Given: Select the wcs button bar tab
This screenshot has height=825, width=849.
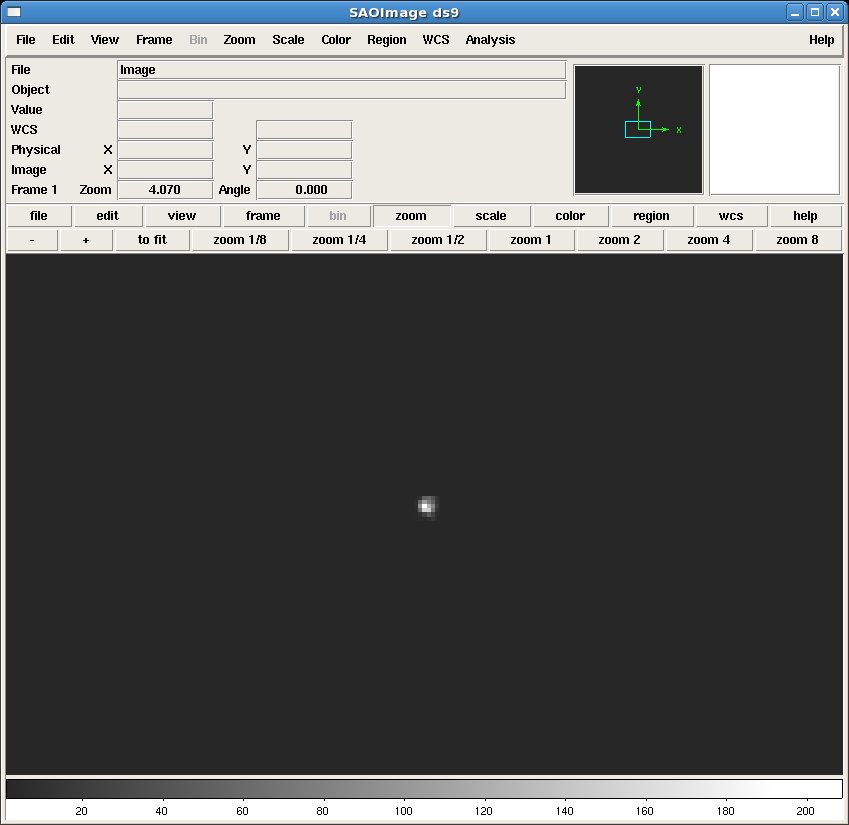Looking at the screenshot, I should pyautogui.click(x=731, y=216).
